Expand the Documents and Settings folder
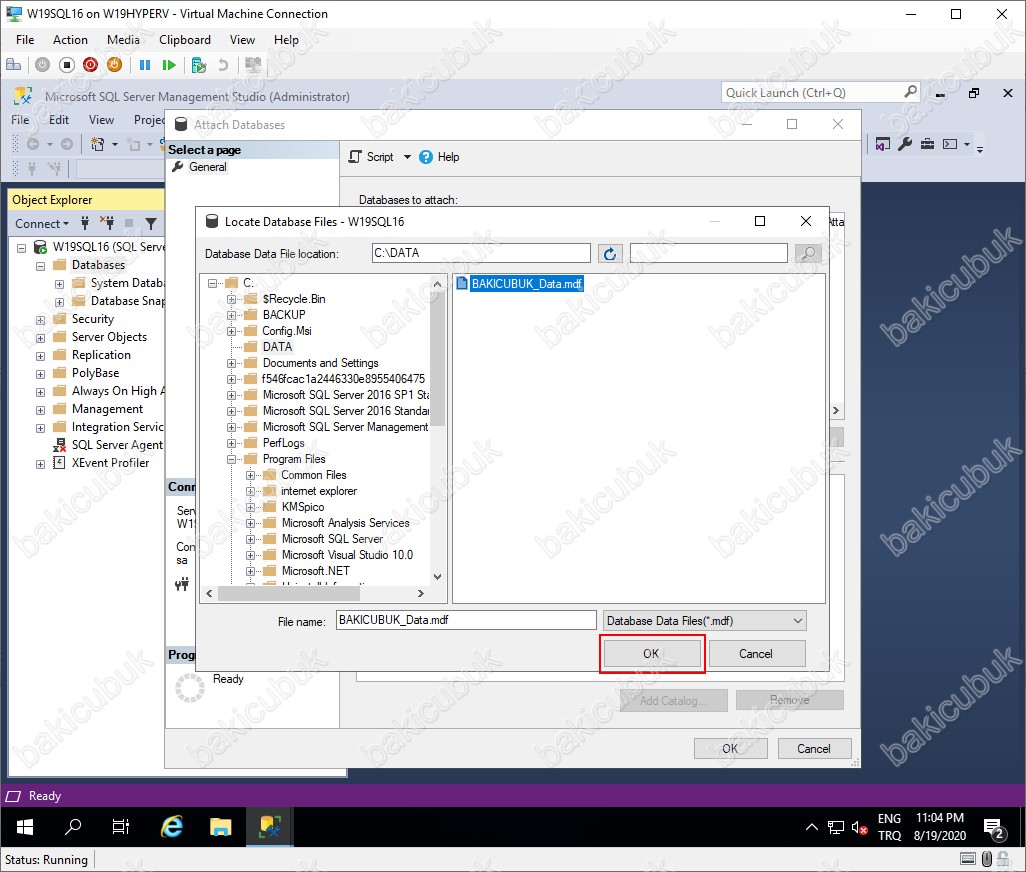This screenshot has height=872, width=1026. pyautogui.click(x=232, y=363)
